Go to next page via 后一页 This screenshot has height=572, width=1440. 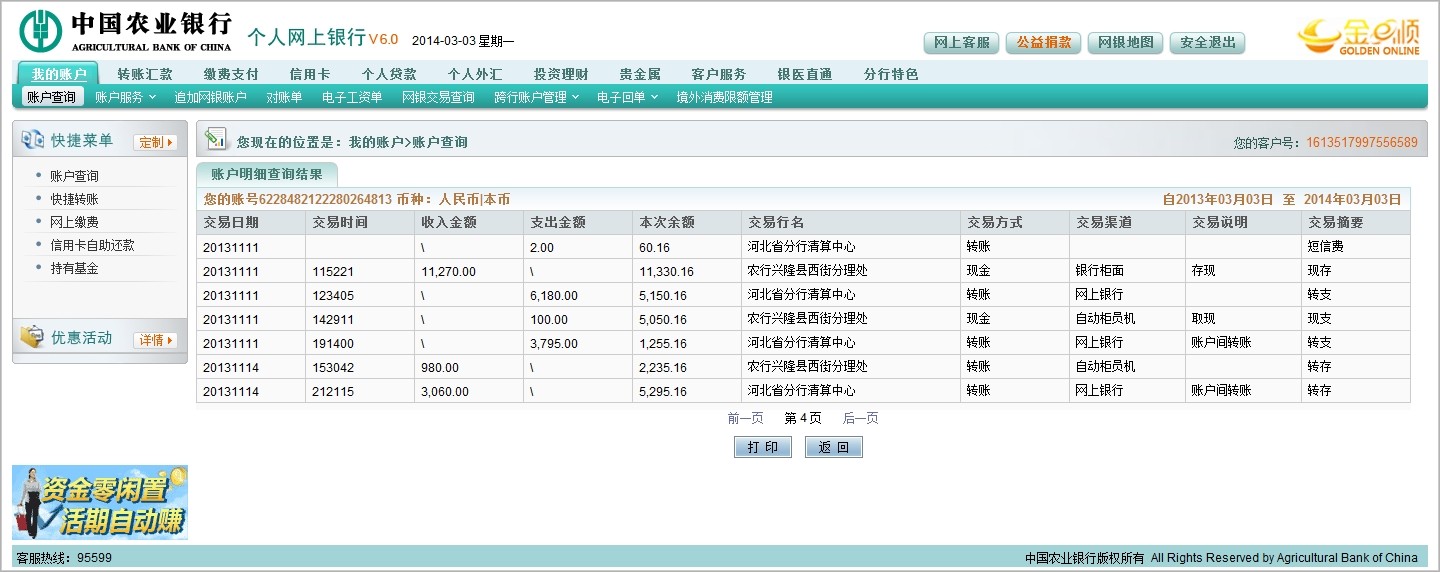pos(860,418)
